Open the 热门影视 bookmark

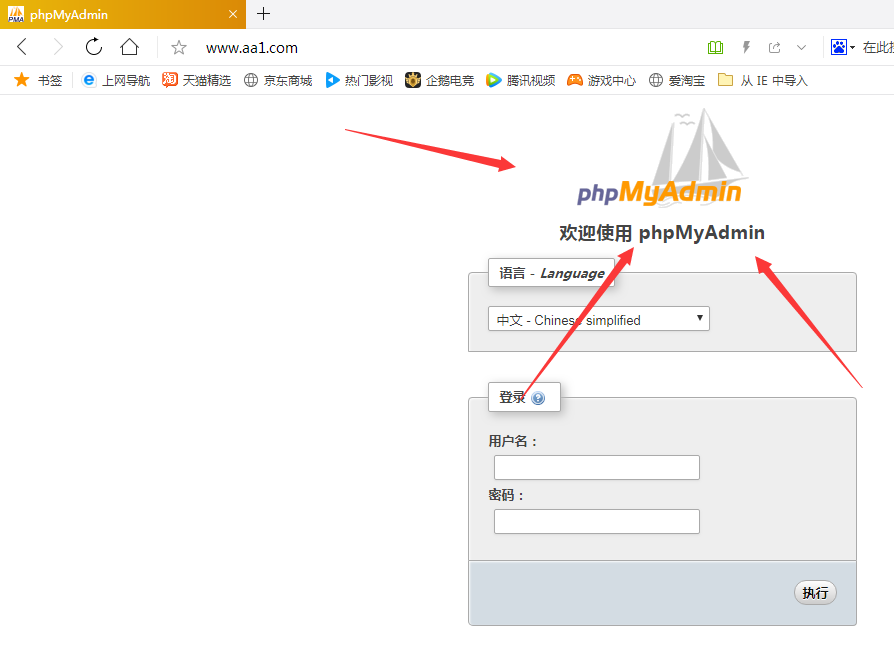[x=359, y=80]
